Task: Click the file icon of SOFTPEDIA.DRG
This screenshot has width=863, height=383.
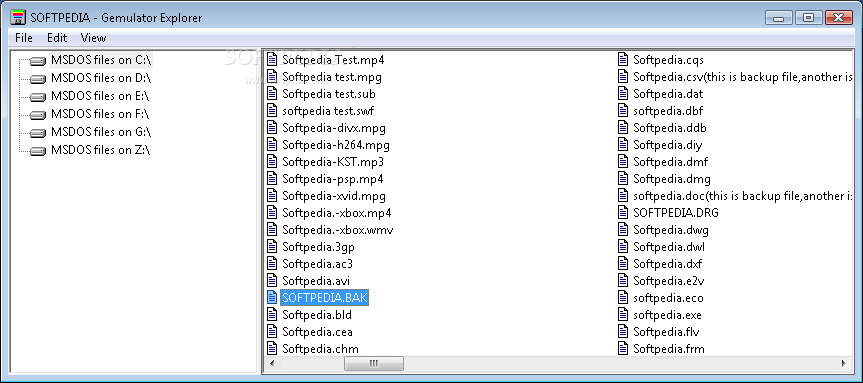Action: pos(623,212)
